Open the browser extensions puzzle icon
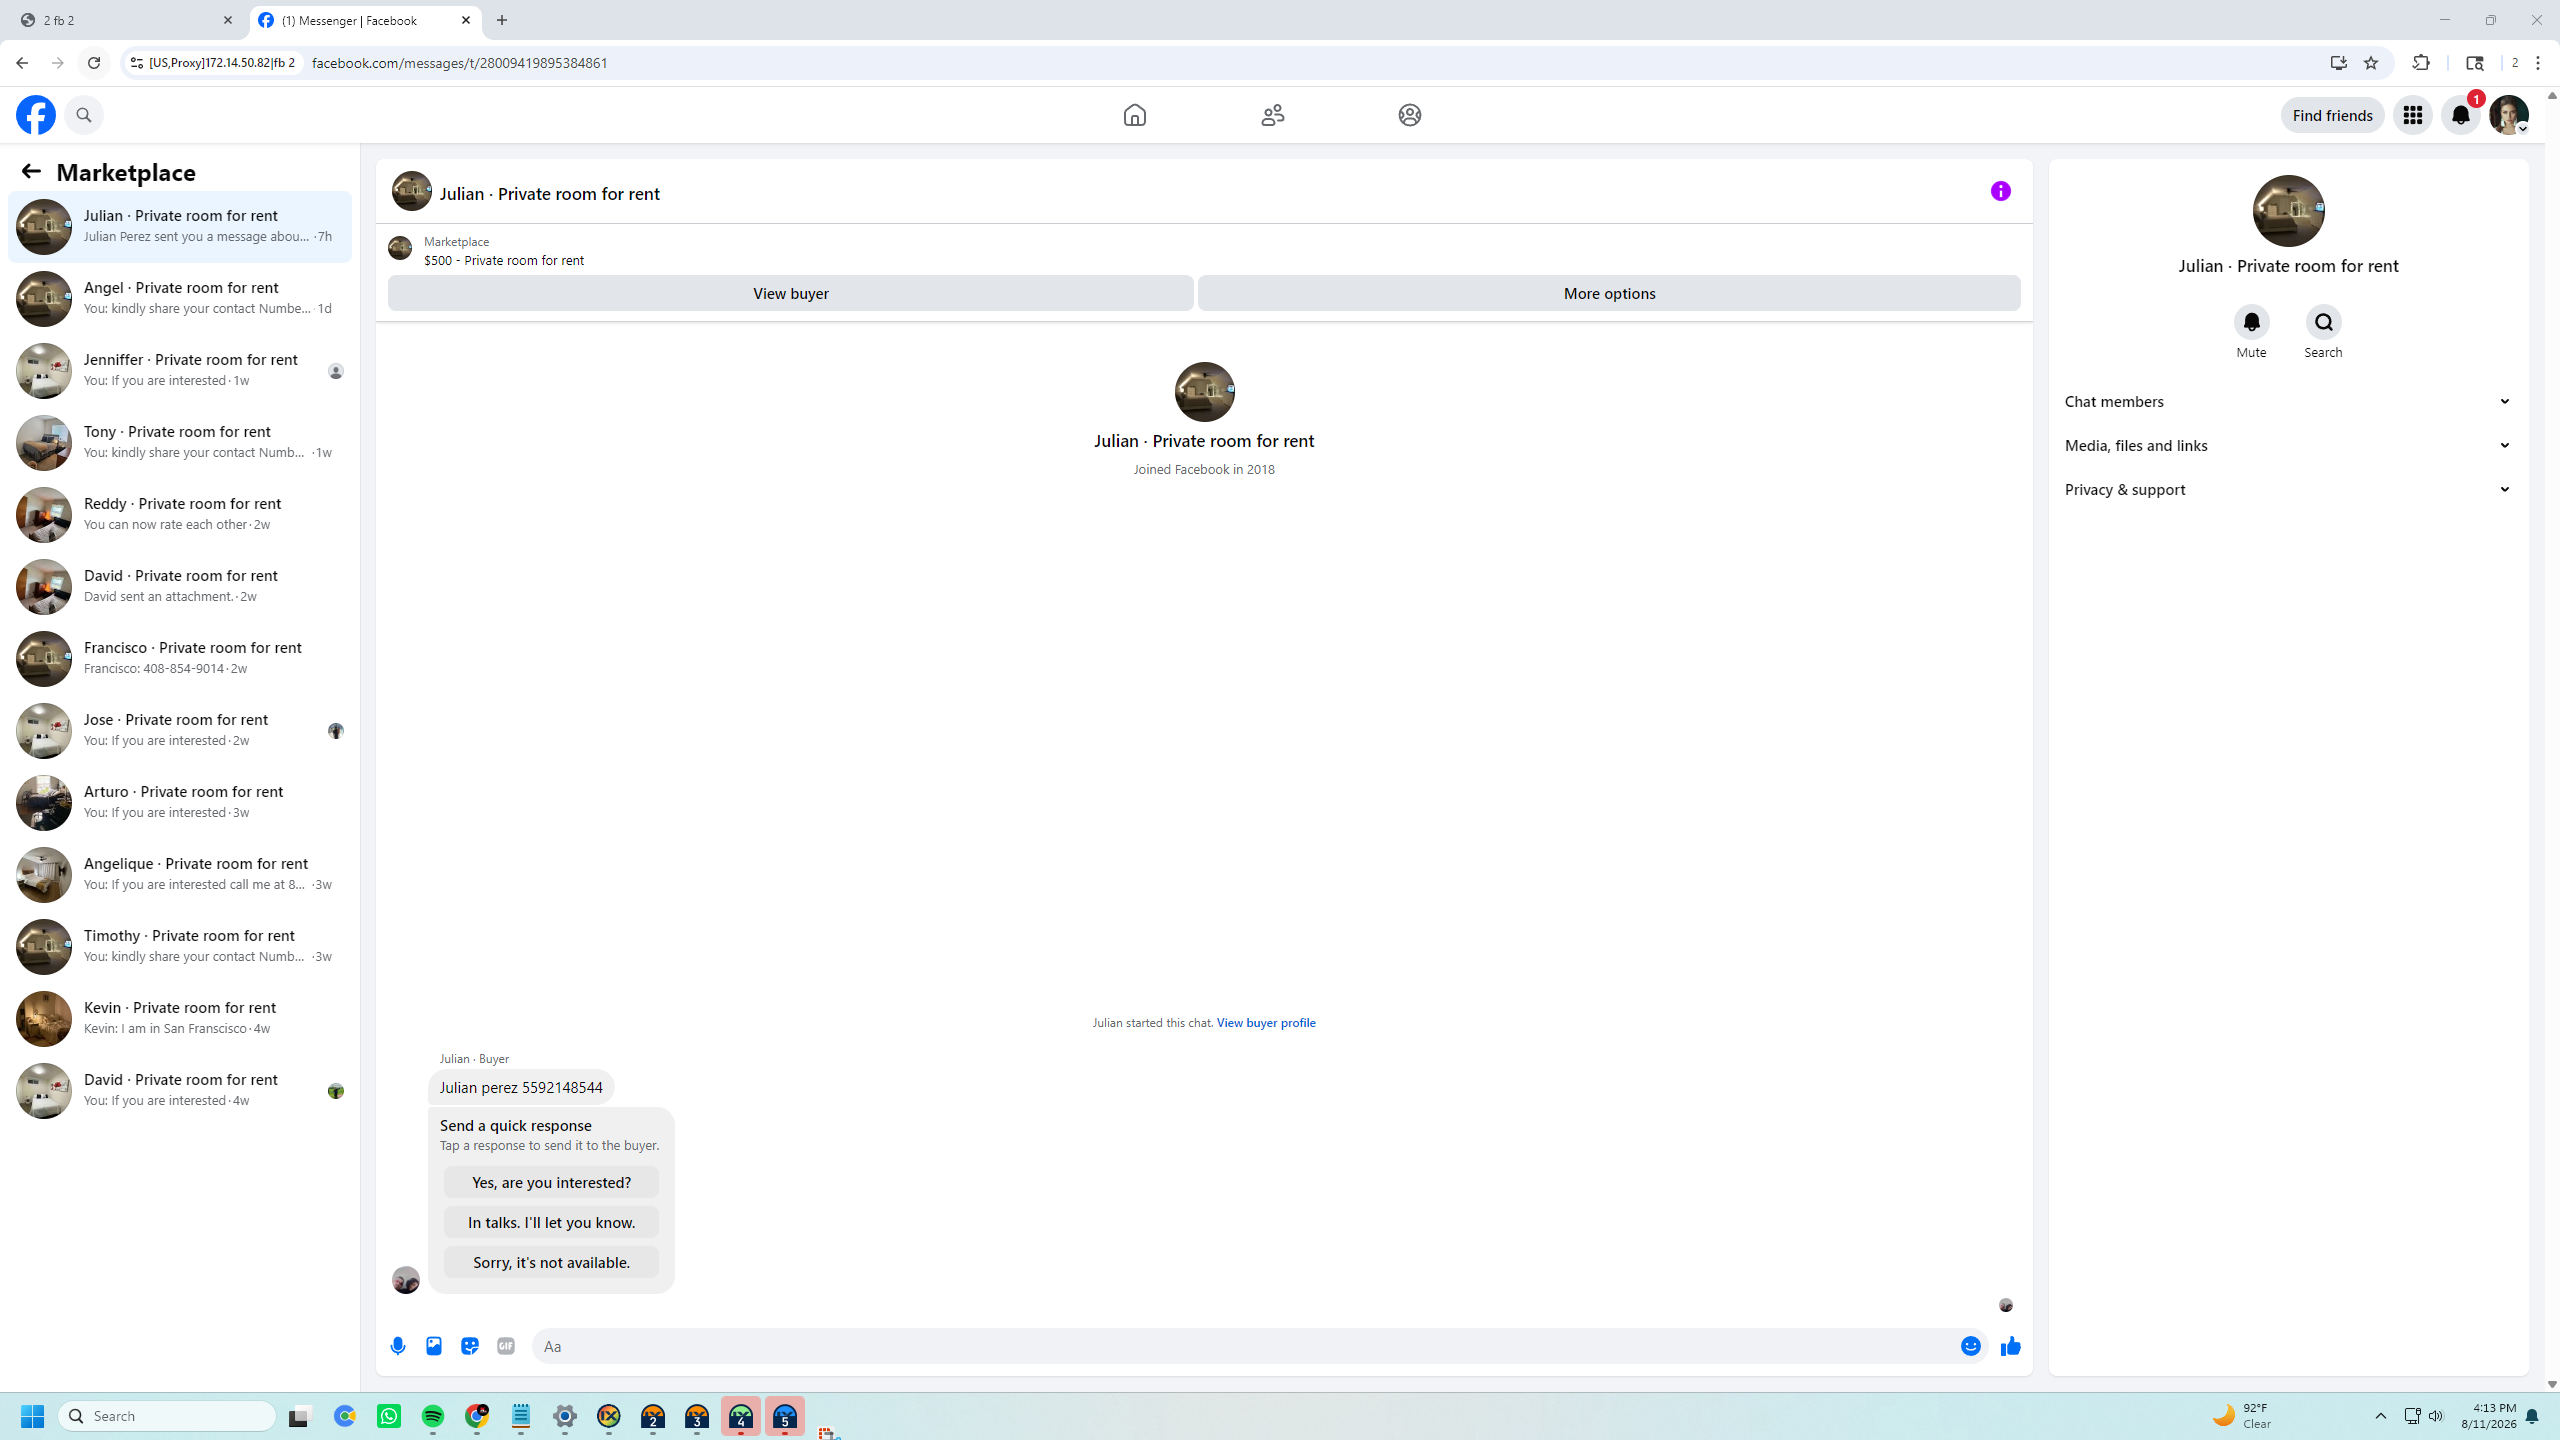This screenshot has width=2560, height=1440. coord(2421,63)
